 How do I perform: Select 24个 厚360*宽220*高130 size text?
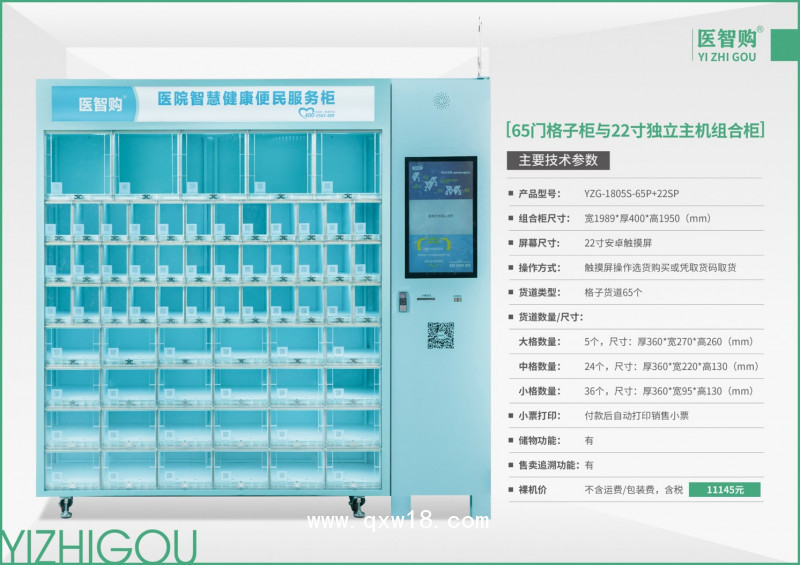coord(671,366)
